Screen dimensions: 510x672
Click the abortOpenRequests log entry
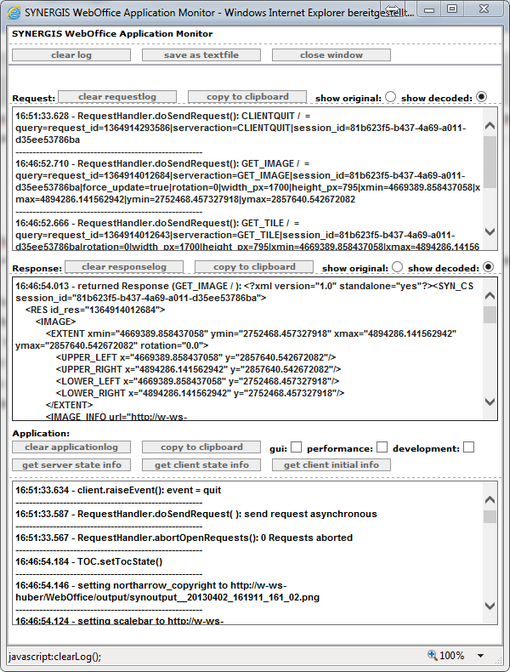tap(184, 538)
